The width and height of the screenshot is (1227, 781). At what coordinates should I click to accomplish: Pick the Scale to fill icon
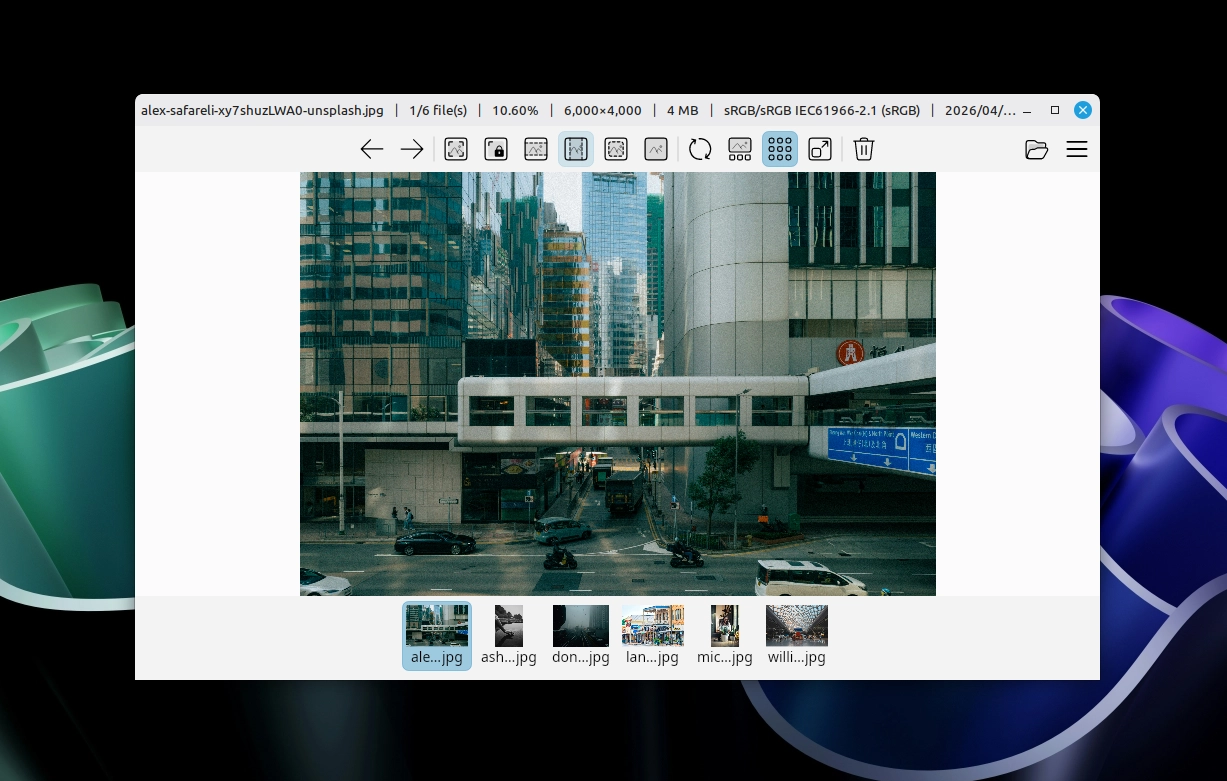(656, 150)
